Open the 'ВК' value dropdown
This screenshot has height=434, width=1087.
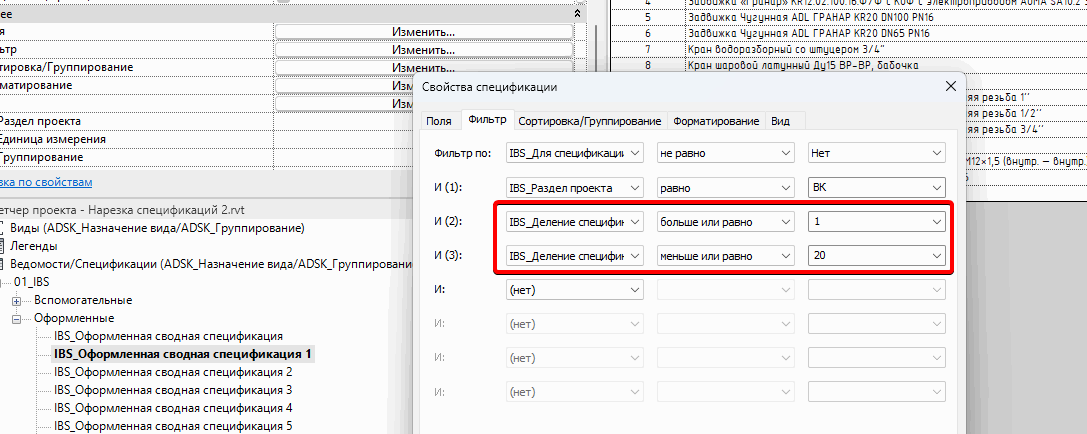(877, 187)
